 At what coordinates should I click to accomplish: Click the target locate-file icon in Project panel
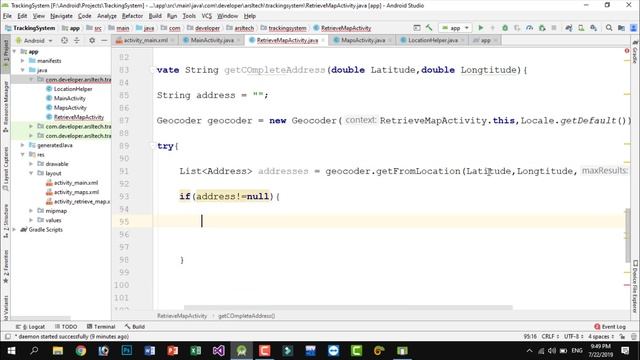coord(64,40)
